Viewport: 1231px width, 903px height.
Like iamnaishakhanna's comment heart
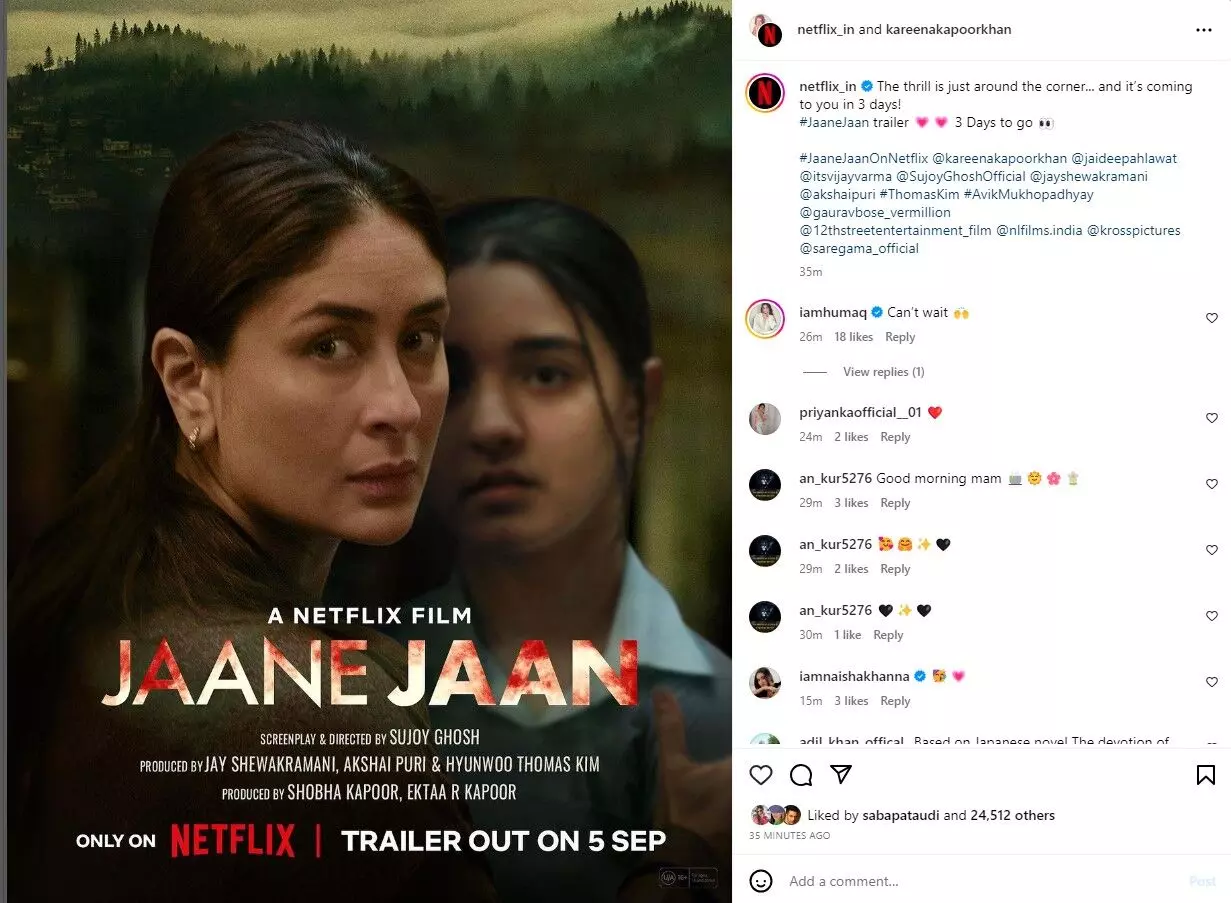(1212, 682)
